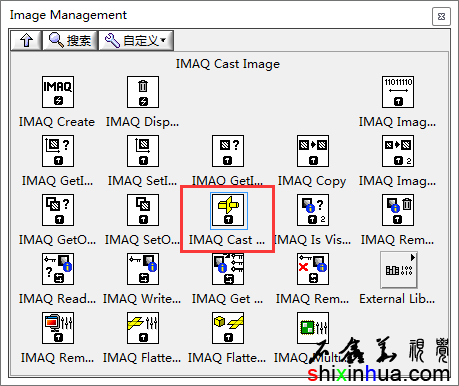Click the IMAQ Remove icon with trash can
459x386 pixels.
[398, 210]
